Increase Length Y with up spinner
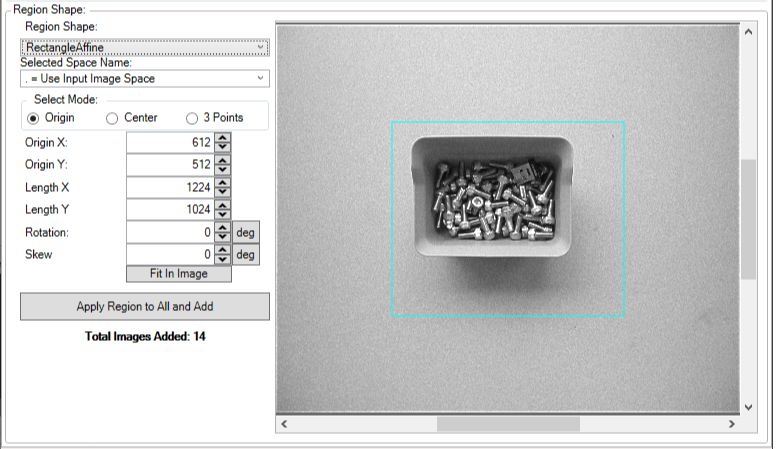The width and height of the screenshot is (777, 449). click(222, 205)
